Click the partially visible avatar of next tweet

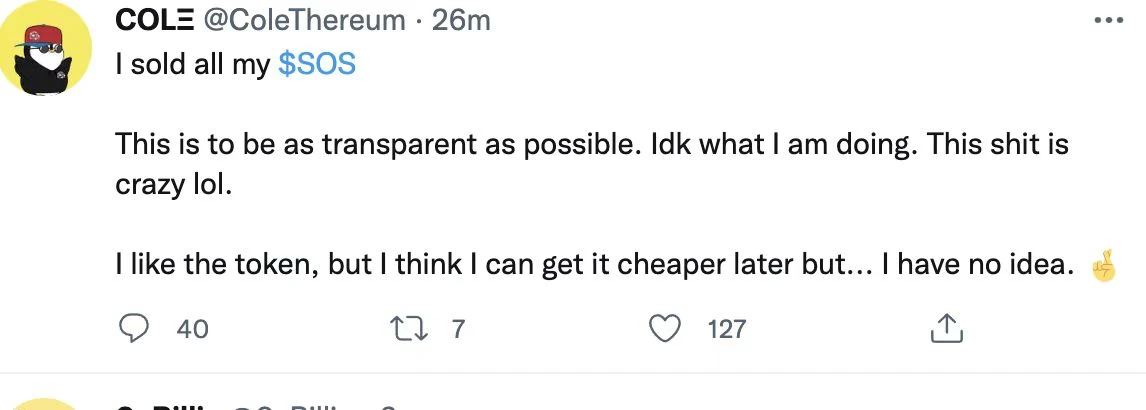(44, 404)
